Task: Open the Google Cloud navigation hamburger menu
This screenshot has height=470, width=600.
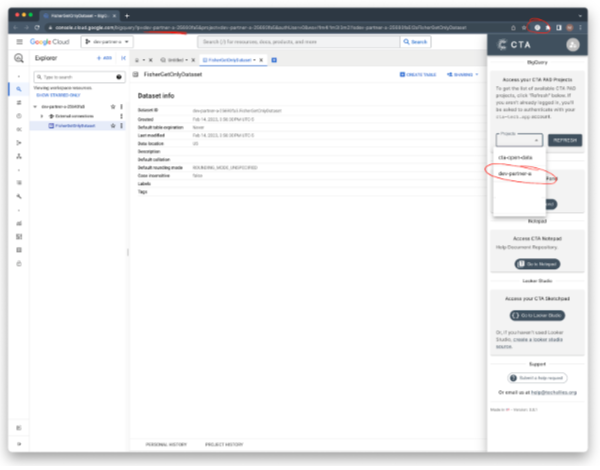Action: click(x=20, y=42)
